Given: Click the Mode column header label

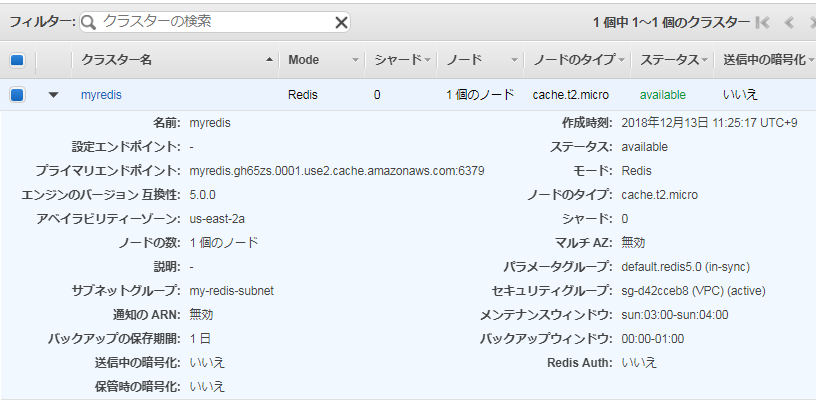Looking at the screenshot, I should 303,60.
